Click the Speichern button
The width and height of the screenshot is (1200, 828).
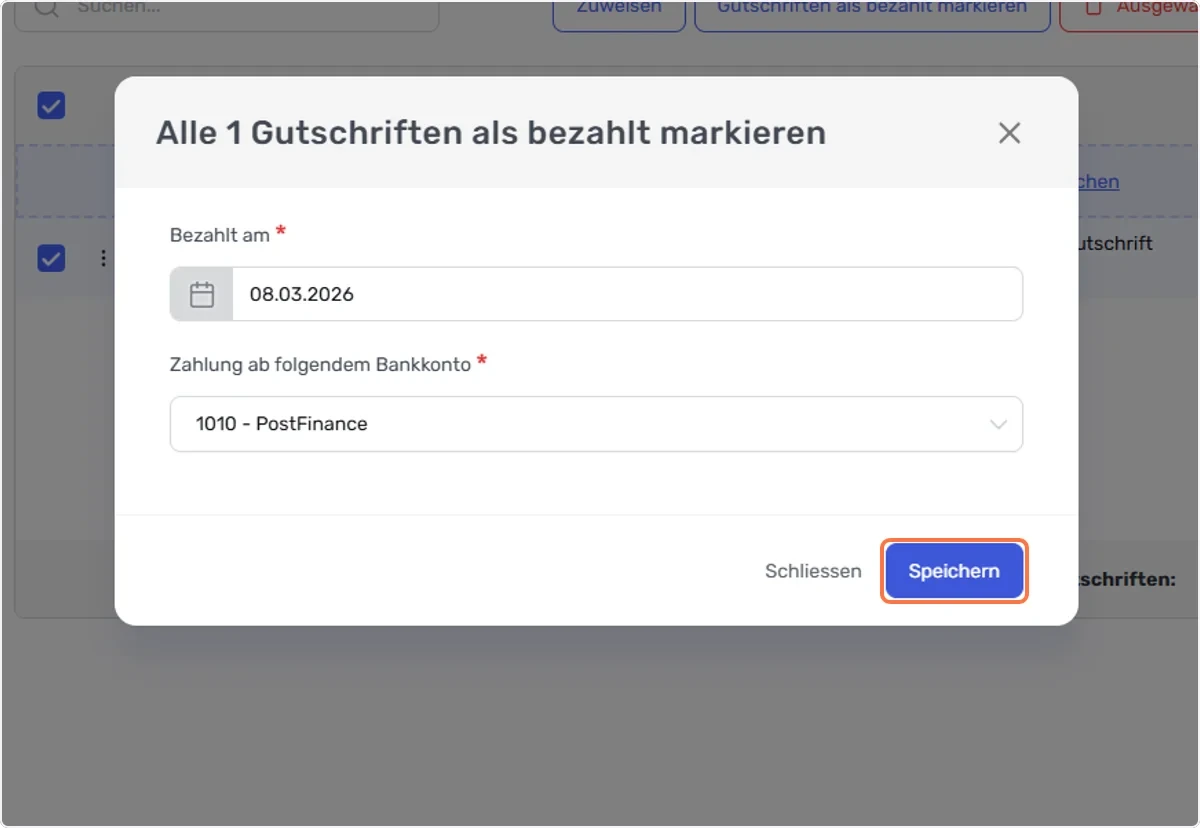coord(954,571)
